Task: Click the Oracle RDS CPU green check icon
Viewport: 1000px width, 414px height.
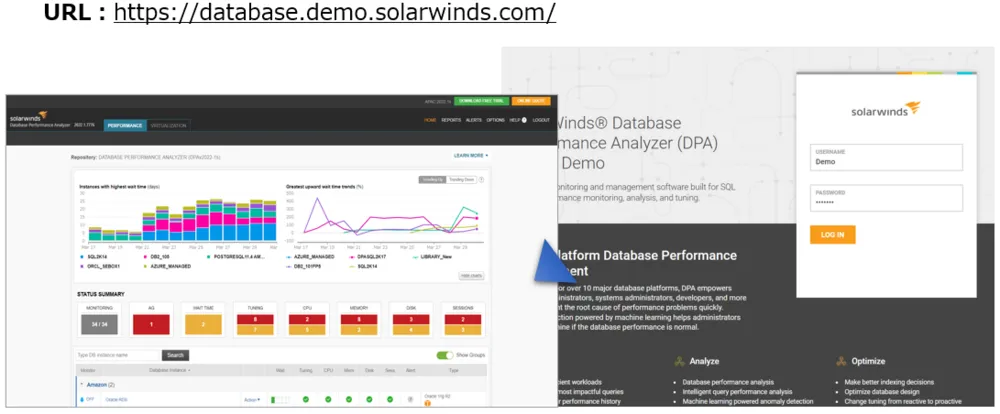Action: click(x=328, y=399)
